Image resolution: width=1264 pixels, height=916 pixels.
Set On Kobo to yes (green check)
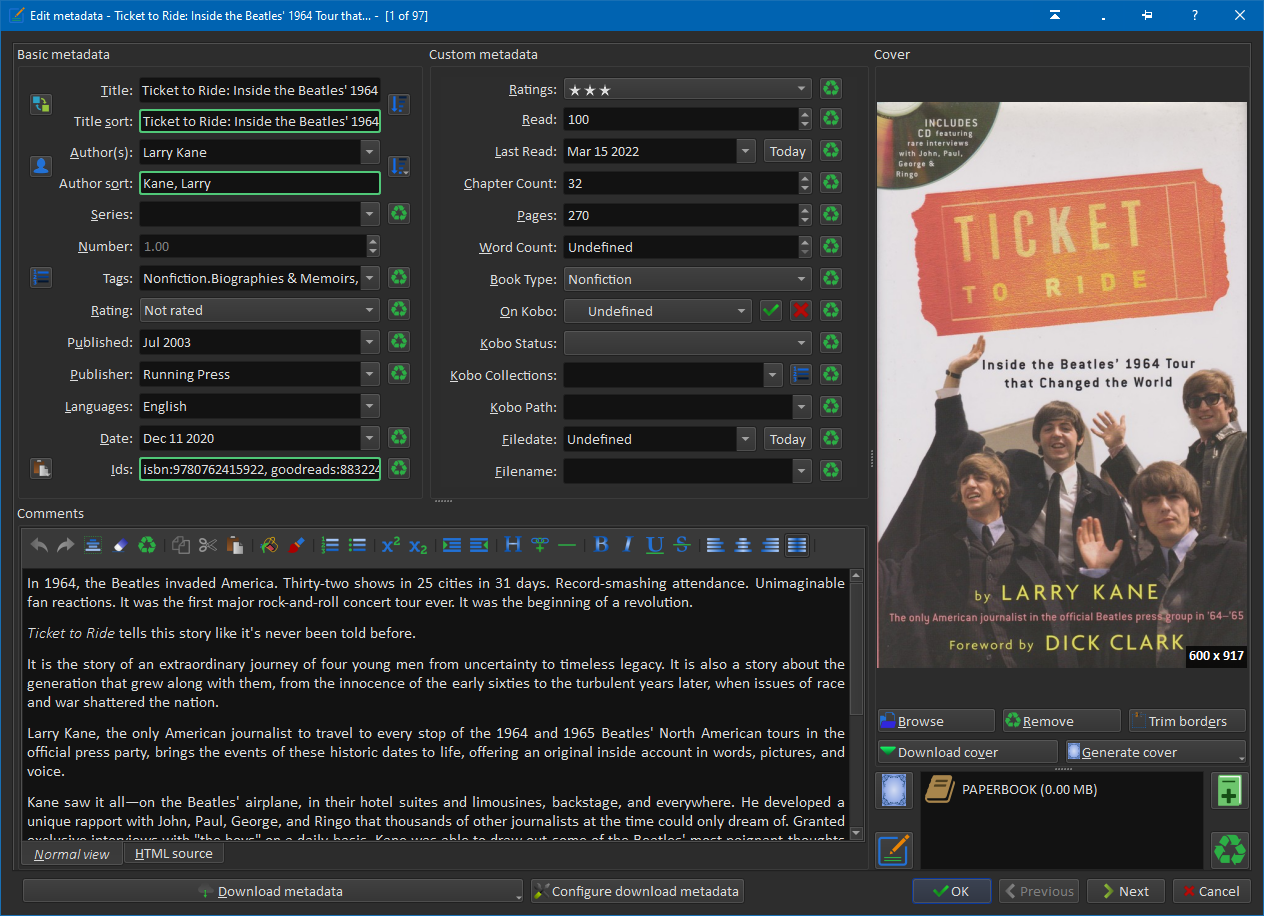pos(770,311)
